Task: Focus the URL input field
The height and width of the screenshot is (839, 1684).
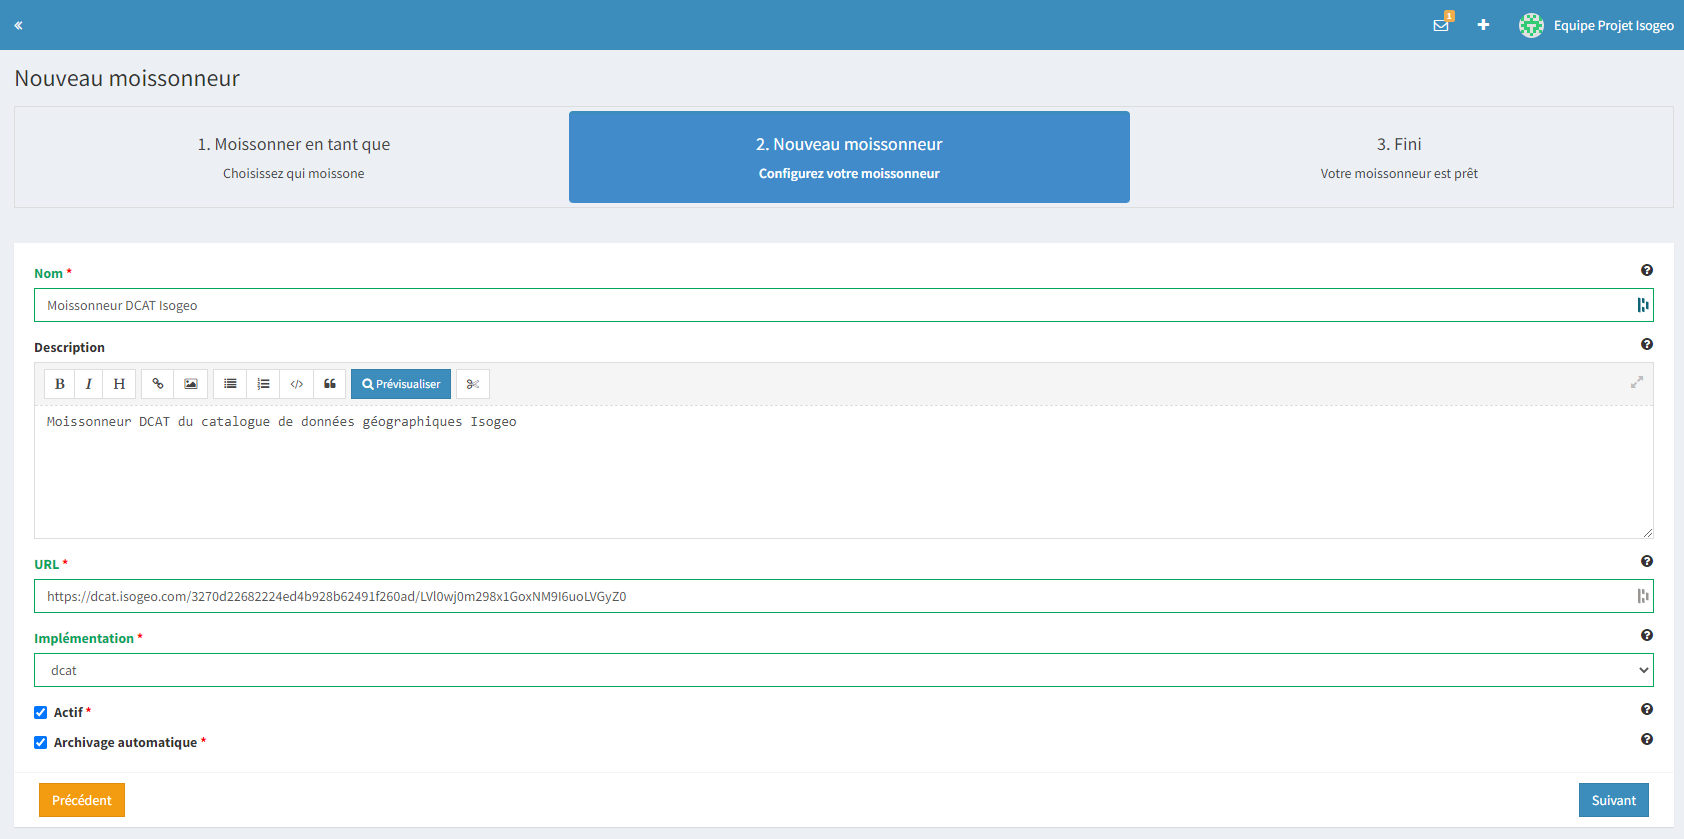Action: pos(844,596)
